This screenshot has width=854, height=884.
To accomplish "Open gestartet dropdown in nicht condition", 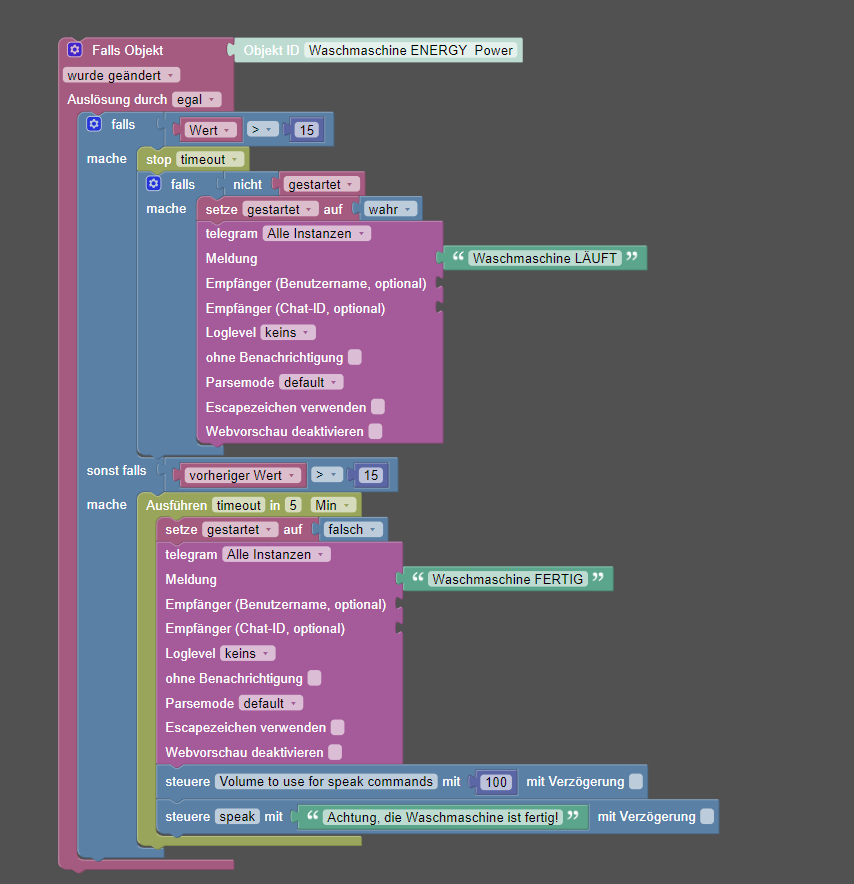I will tap(321, 184).
